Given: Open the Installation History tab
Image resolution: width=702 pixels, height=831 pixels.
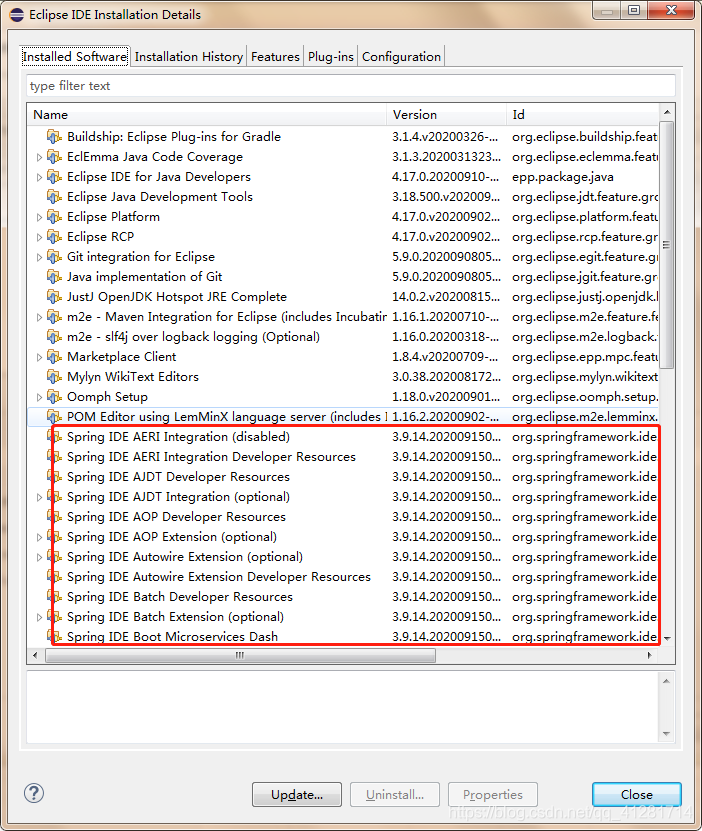Looking at the screenshot, I should 189,56.
